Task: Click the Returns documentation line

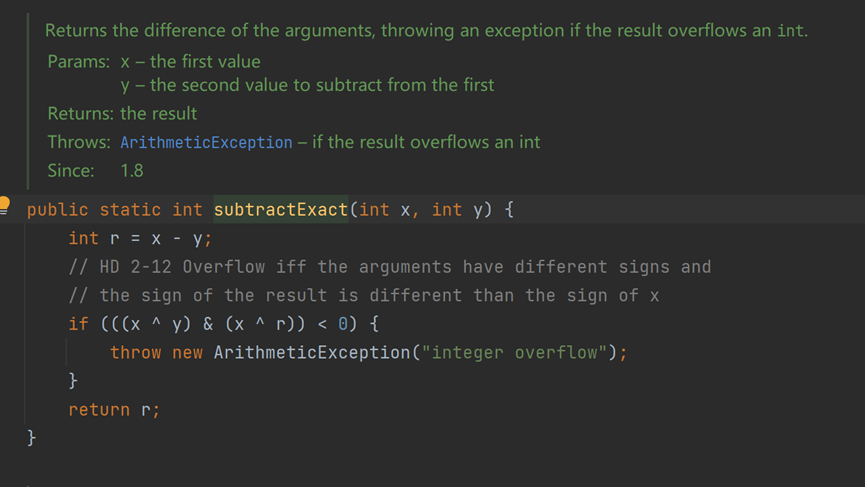Action: coord(122,113)
